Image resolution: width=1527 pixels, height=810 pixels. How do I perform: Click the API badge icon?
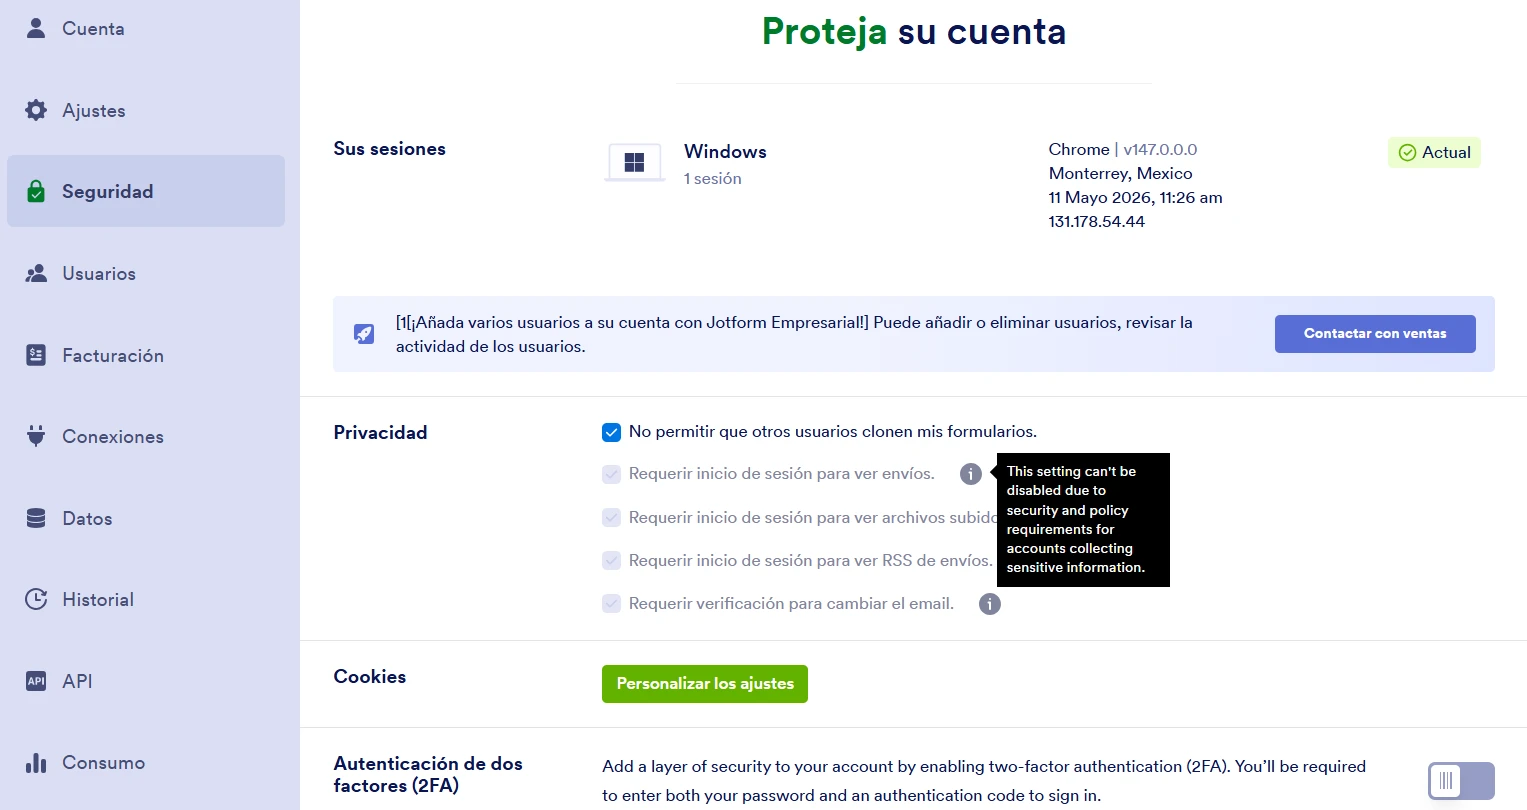pos(36,681)
